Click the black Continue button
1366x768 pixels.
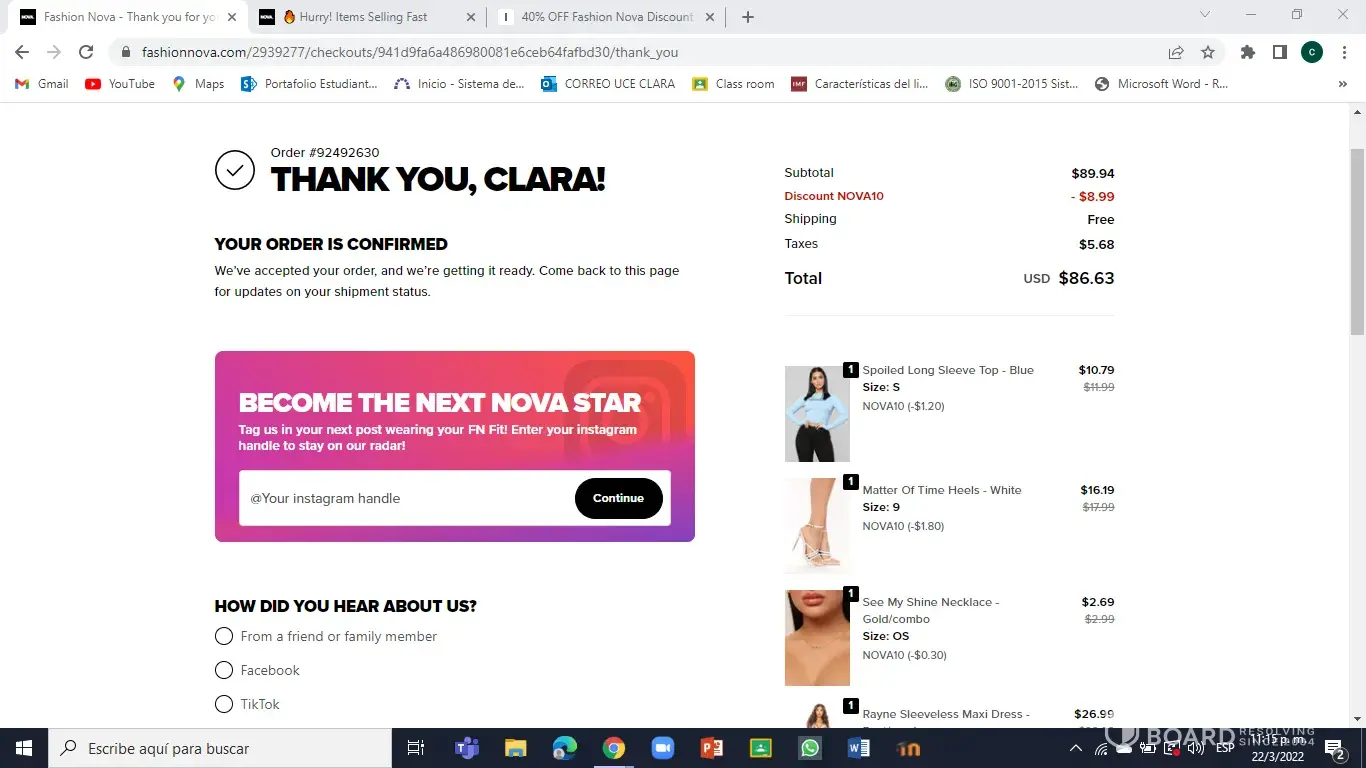point(619,498)
